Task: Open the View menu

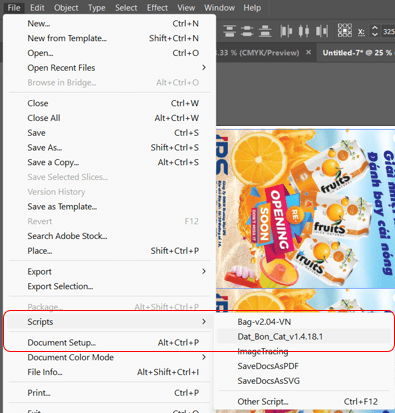Action: tap(186, 7)
